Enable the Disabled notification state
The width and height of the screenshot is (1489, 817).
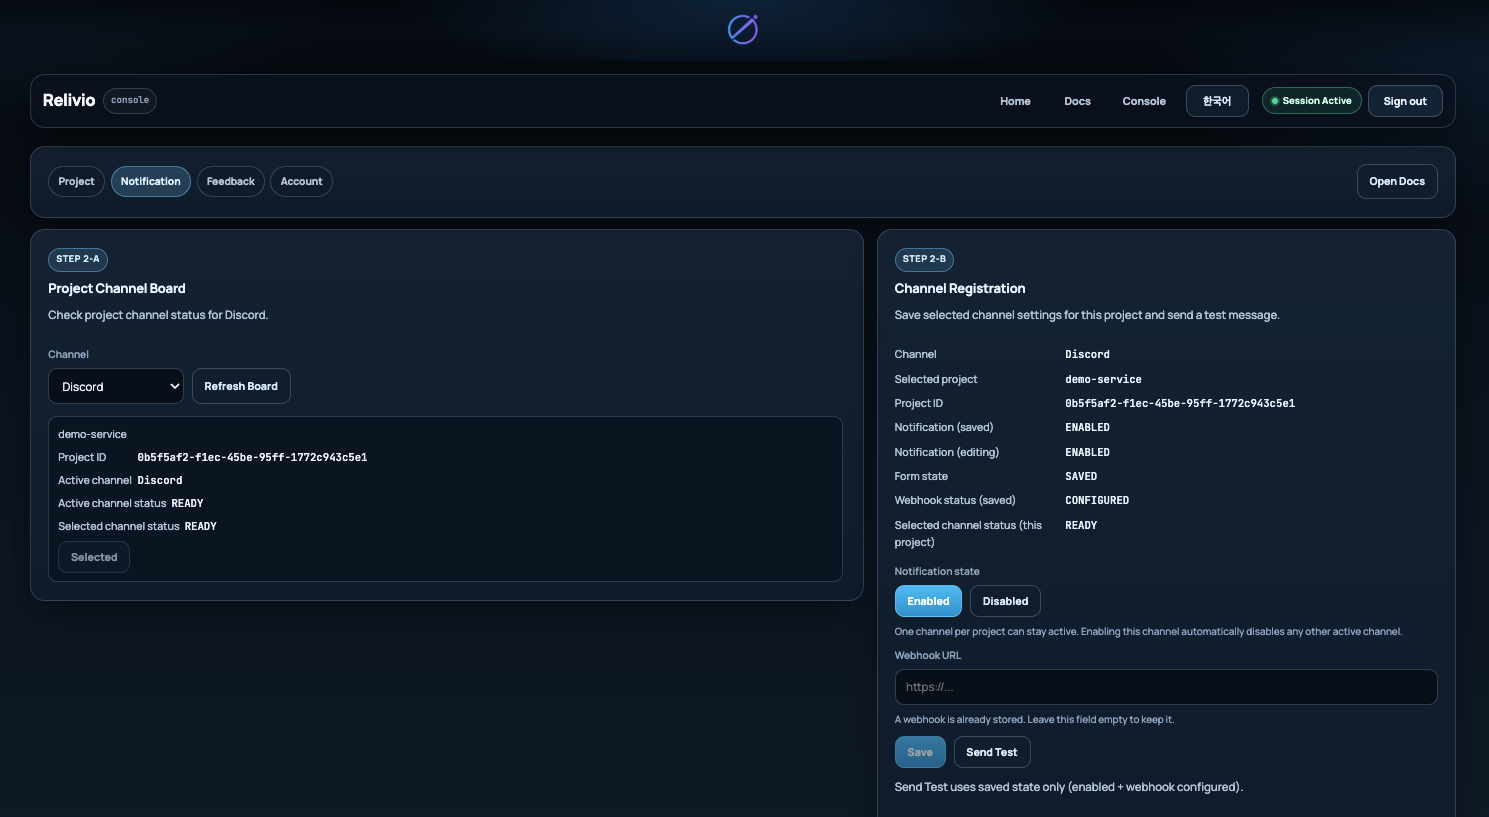click(x=1004, y=601)
